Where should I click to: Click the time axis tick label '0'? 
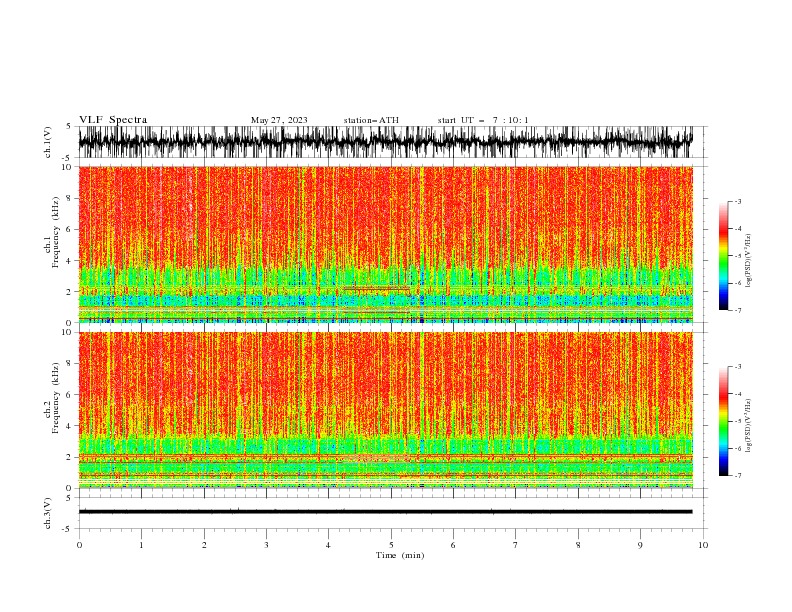79,545
